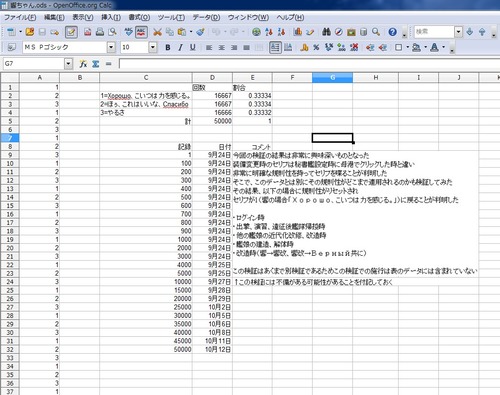Cut the selection with scissors icon
This screenshot has height=395, width=500.
[157, 32]
